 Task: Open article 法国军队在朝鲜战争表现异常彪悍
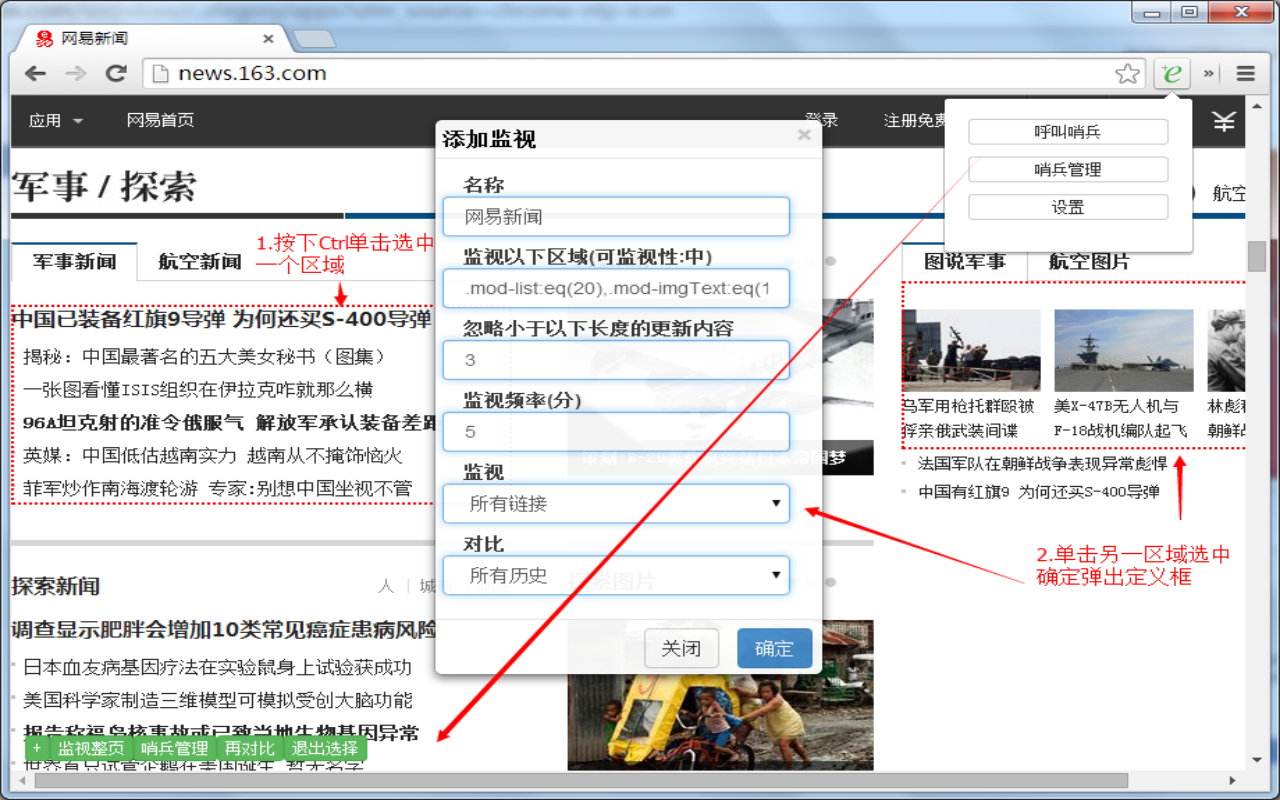1043,464
